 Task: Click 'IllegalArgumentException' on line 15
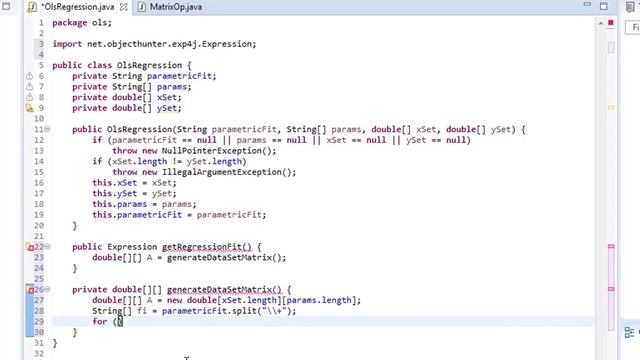click(x=221, y=172)
